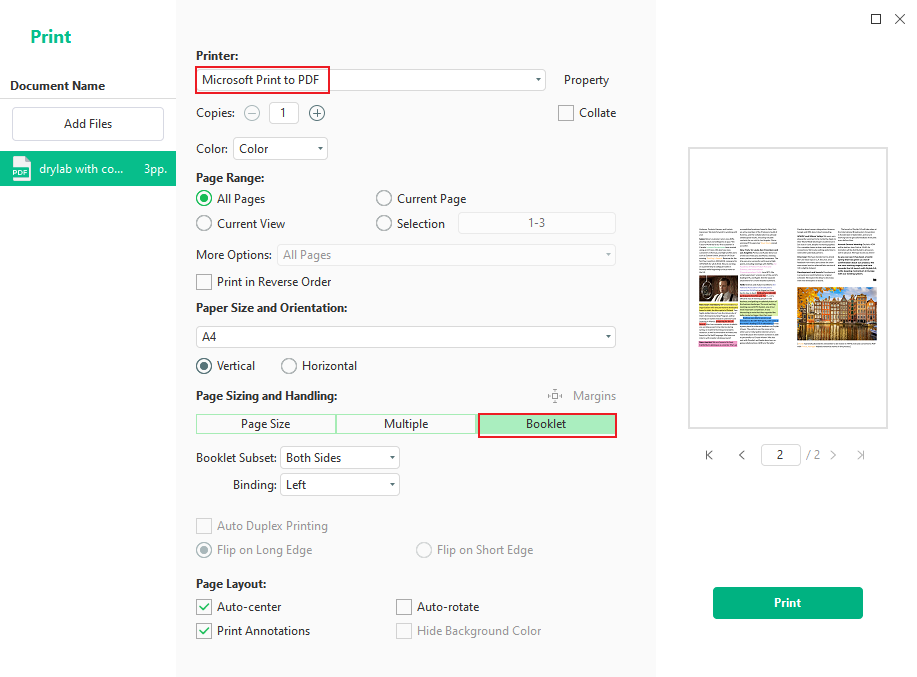The height and width of the screenshot is (677, 917).
Task: Click the PDF icon on drylab document
Action: pos(21,168)
